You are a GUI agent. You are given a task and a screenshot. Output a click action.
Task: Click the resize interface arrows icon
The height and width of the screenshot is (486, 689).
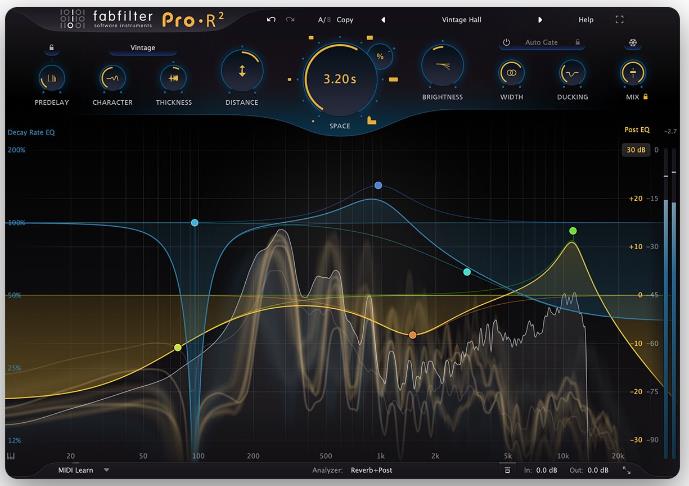tap(627, 470)
